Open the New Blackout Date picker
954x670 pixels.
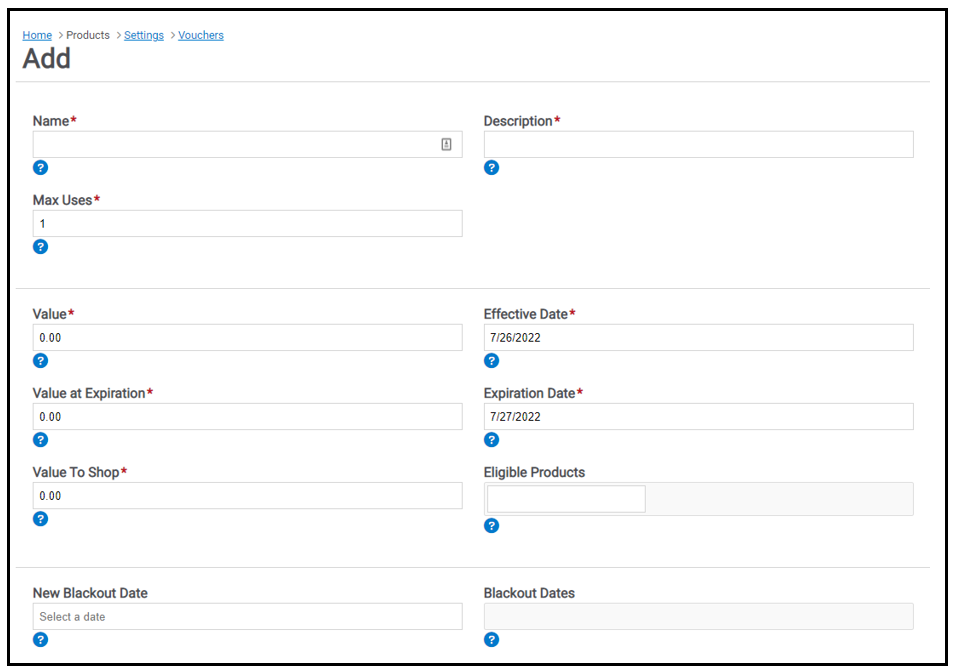(x=248, y=616)
